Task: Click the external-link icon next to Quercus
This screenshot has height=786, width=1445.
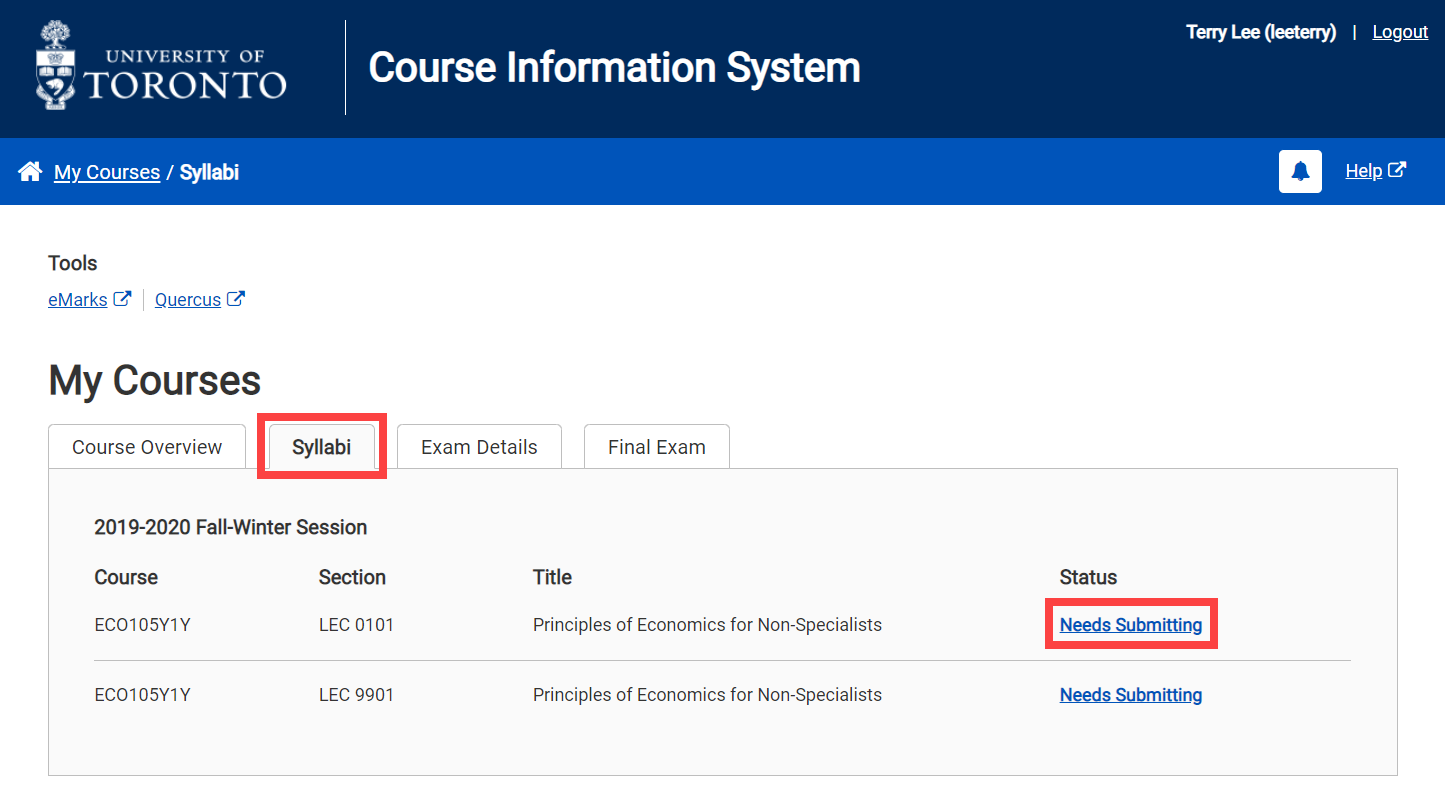Action: (x=236, y=299)
